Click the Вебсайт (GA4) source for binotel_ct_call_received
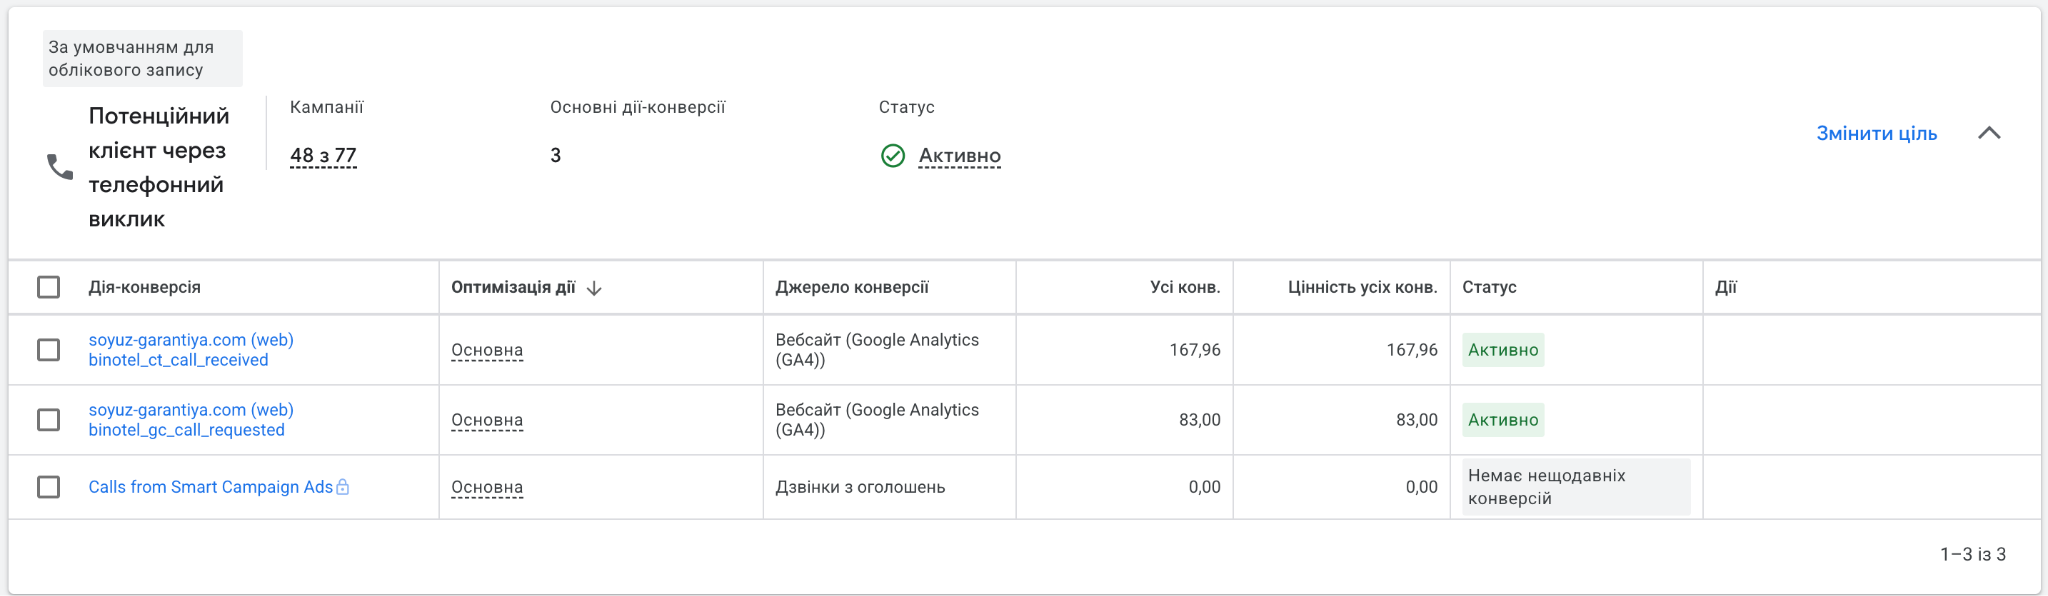2048x596 pixels. click(x=877, y=350)
